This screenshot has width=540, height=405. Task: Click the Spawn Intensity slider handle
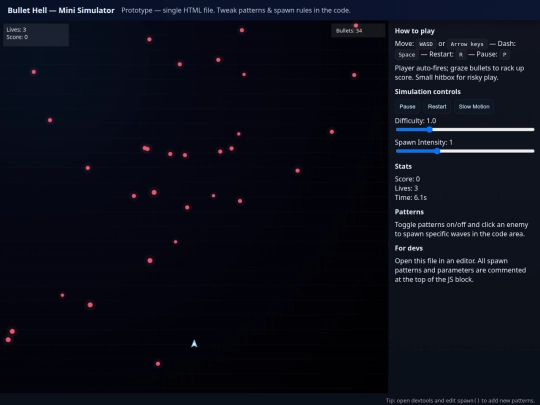(437, 151)
